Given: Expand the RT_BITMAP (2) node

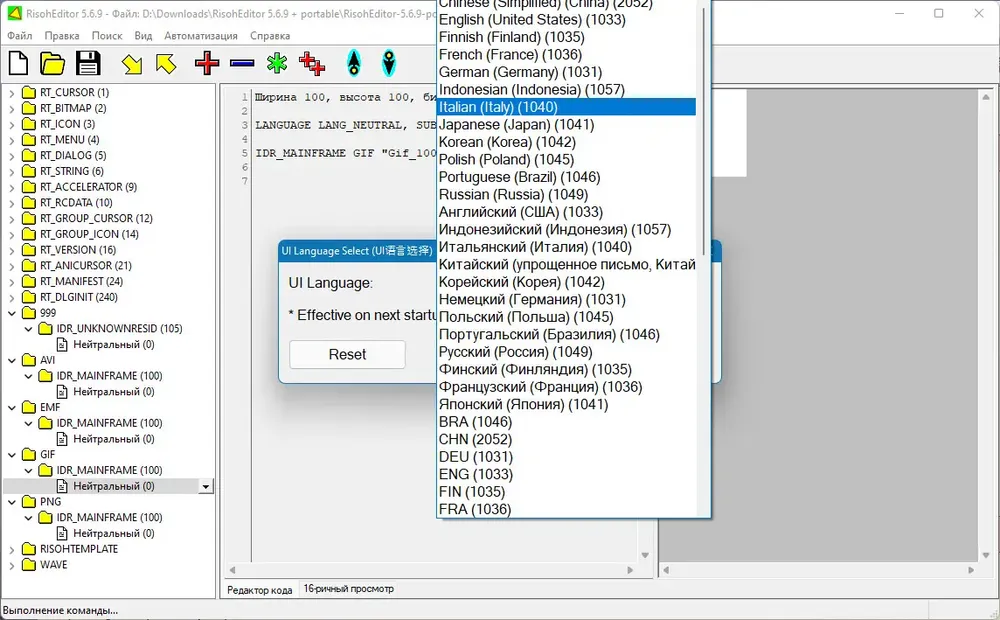Looking at the screenshot, I should click(x=11, y=108).
